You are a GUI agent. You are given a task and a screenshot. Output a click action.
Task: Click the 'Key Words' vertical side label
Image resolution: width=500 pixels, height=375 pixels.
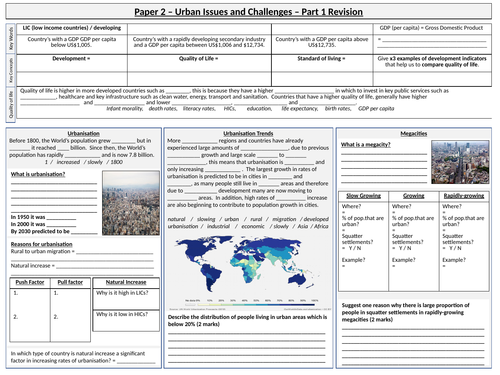tap(11, 39)
